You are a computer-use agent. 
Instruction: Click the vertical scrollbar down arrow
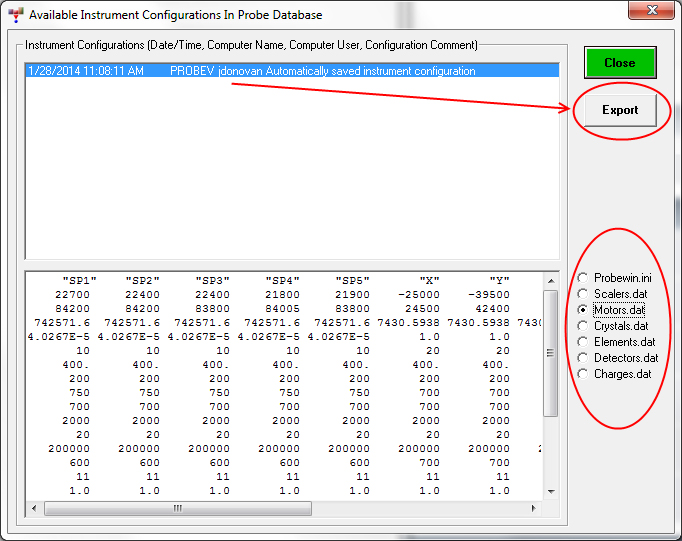[551, 491]
